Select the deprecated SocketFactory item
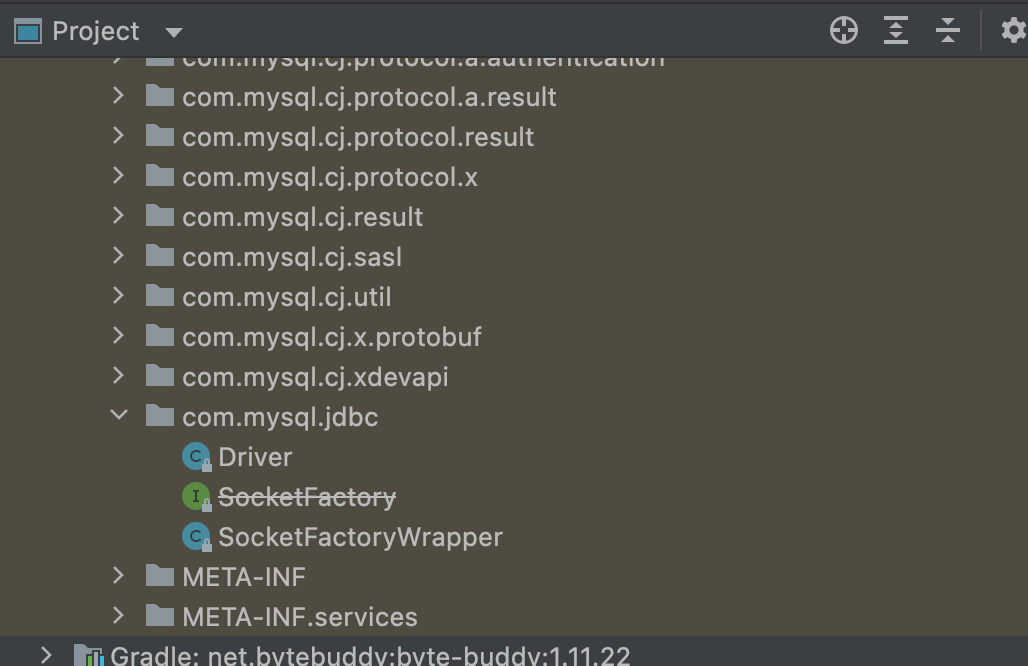The image size is (1028, 666). coord(307,497)
